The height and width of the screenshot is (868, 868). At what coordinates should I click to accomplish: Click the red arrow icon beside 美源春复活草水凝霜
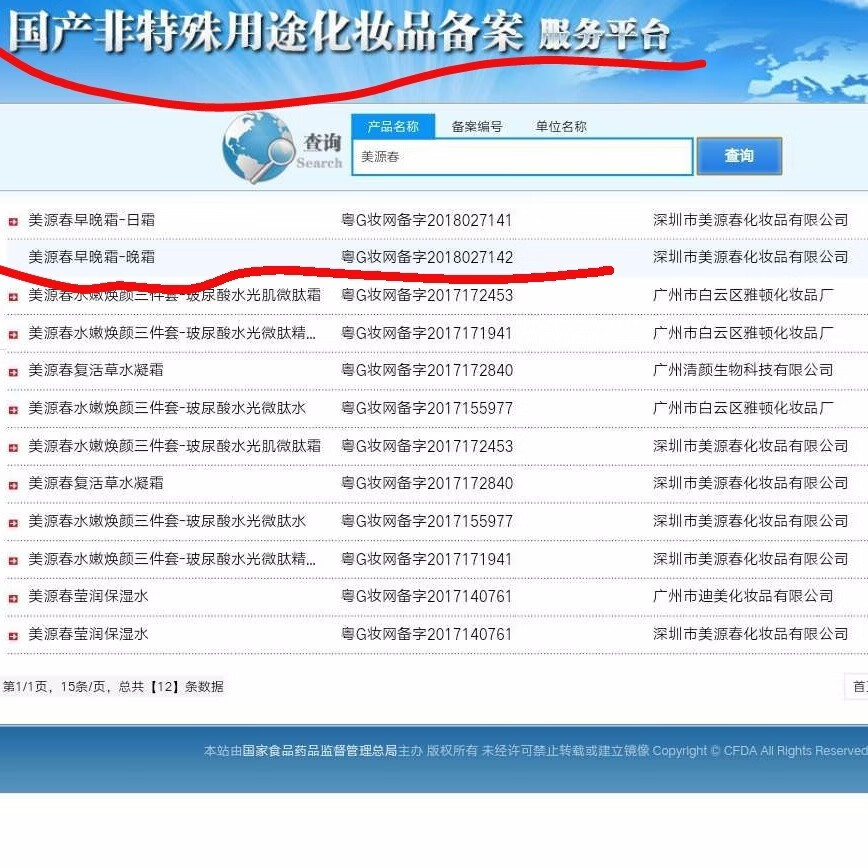pyautogui.click(x=13, y=370)
